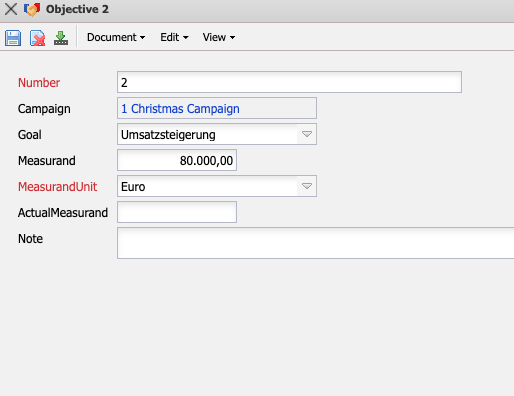Click the empty ActualMeasurand field

pyautogui.click(x=177, y=212)
